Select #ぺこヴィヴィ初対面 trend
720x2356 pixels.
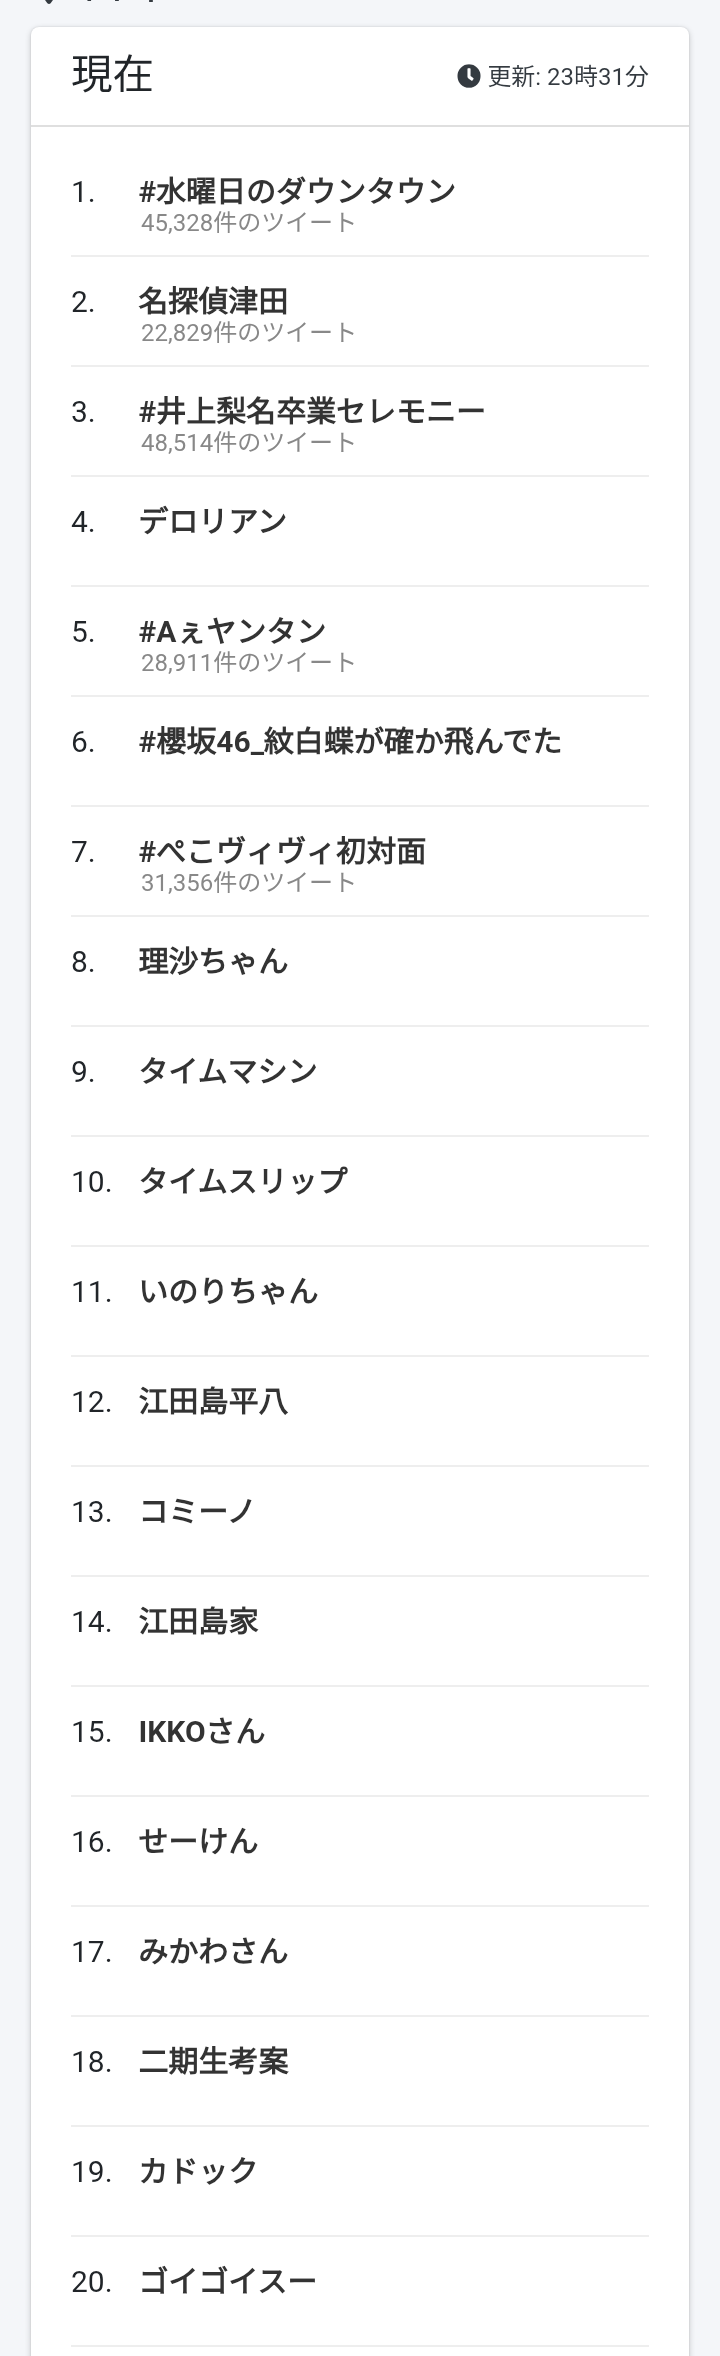(x=283, y=851)
